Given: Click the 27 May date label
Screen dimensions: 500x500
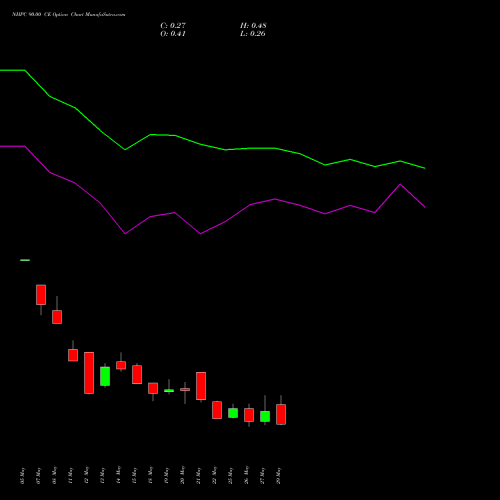Looking at the screenshot, I should tap(263, 475).
